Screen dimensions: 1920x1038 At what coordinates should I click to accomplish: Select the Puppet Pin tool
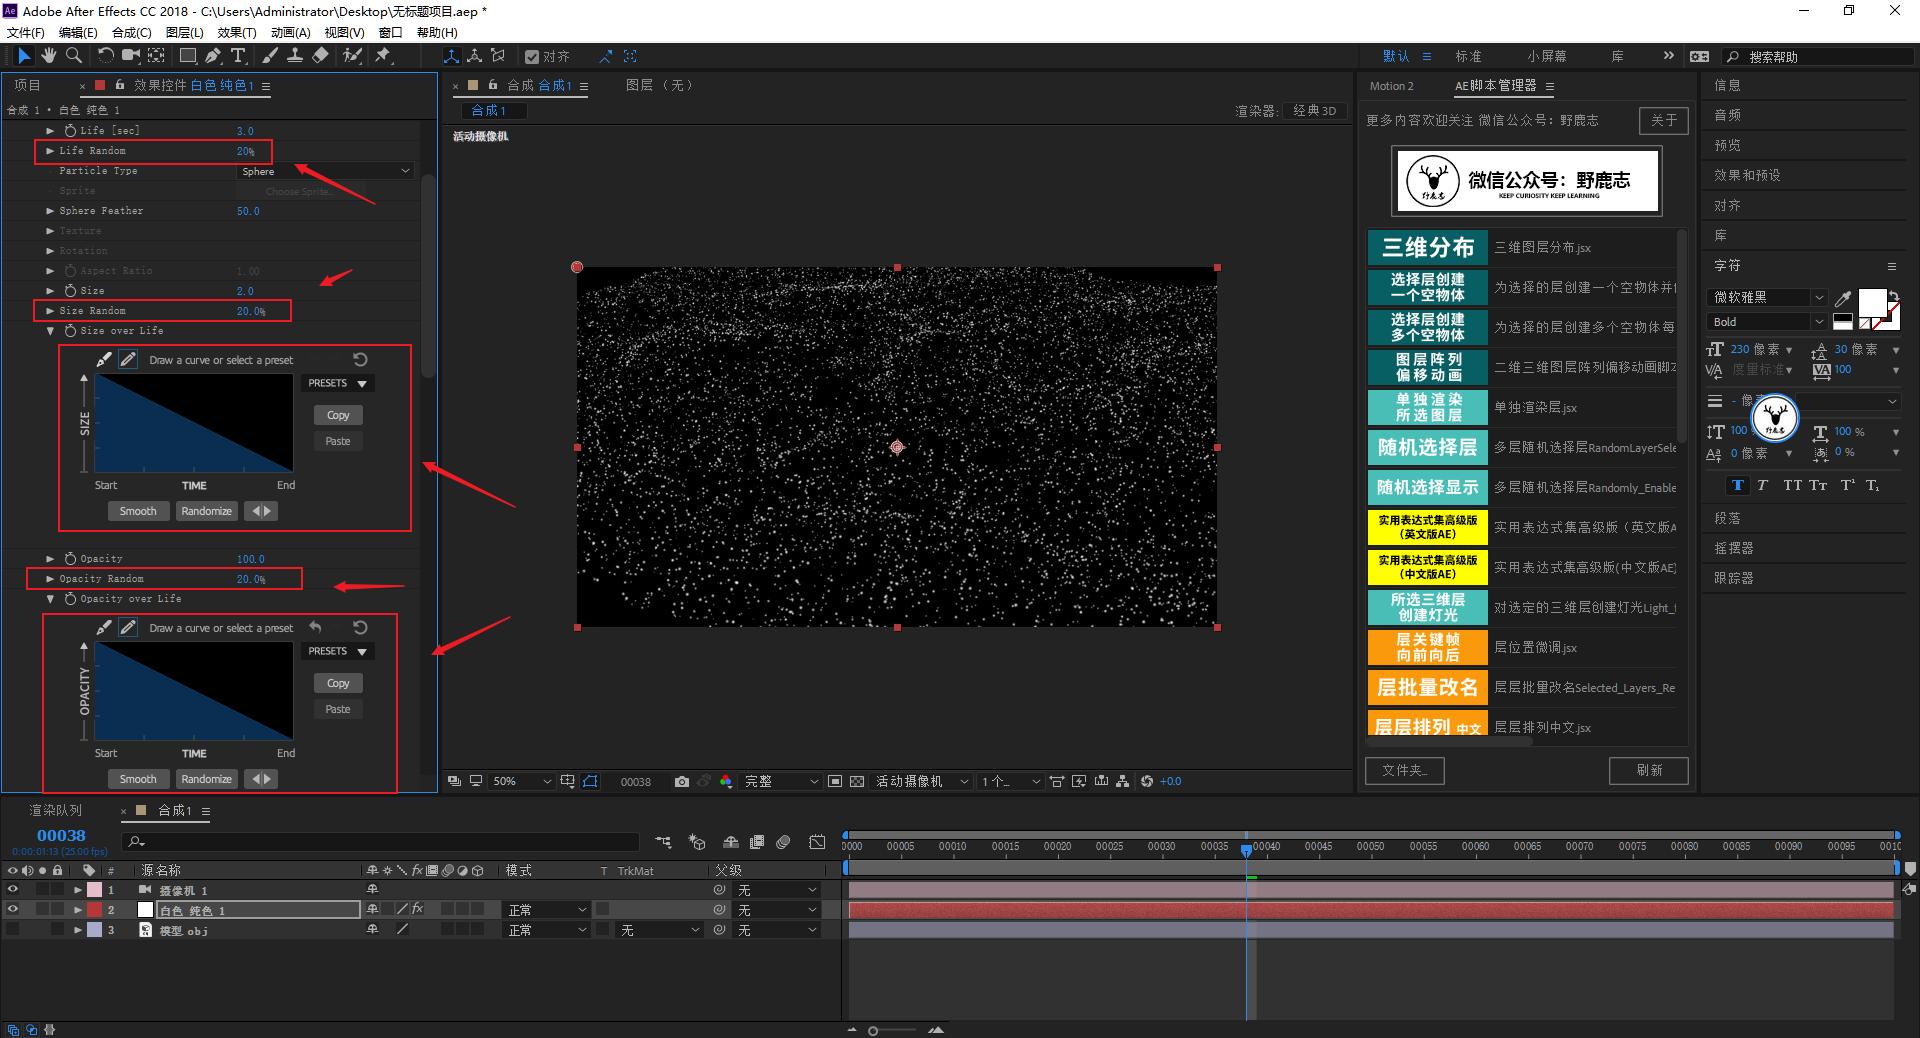point(383,56)
